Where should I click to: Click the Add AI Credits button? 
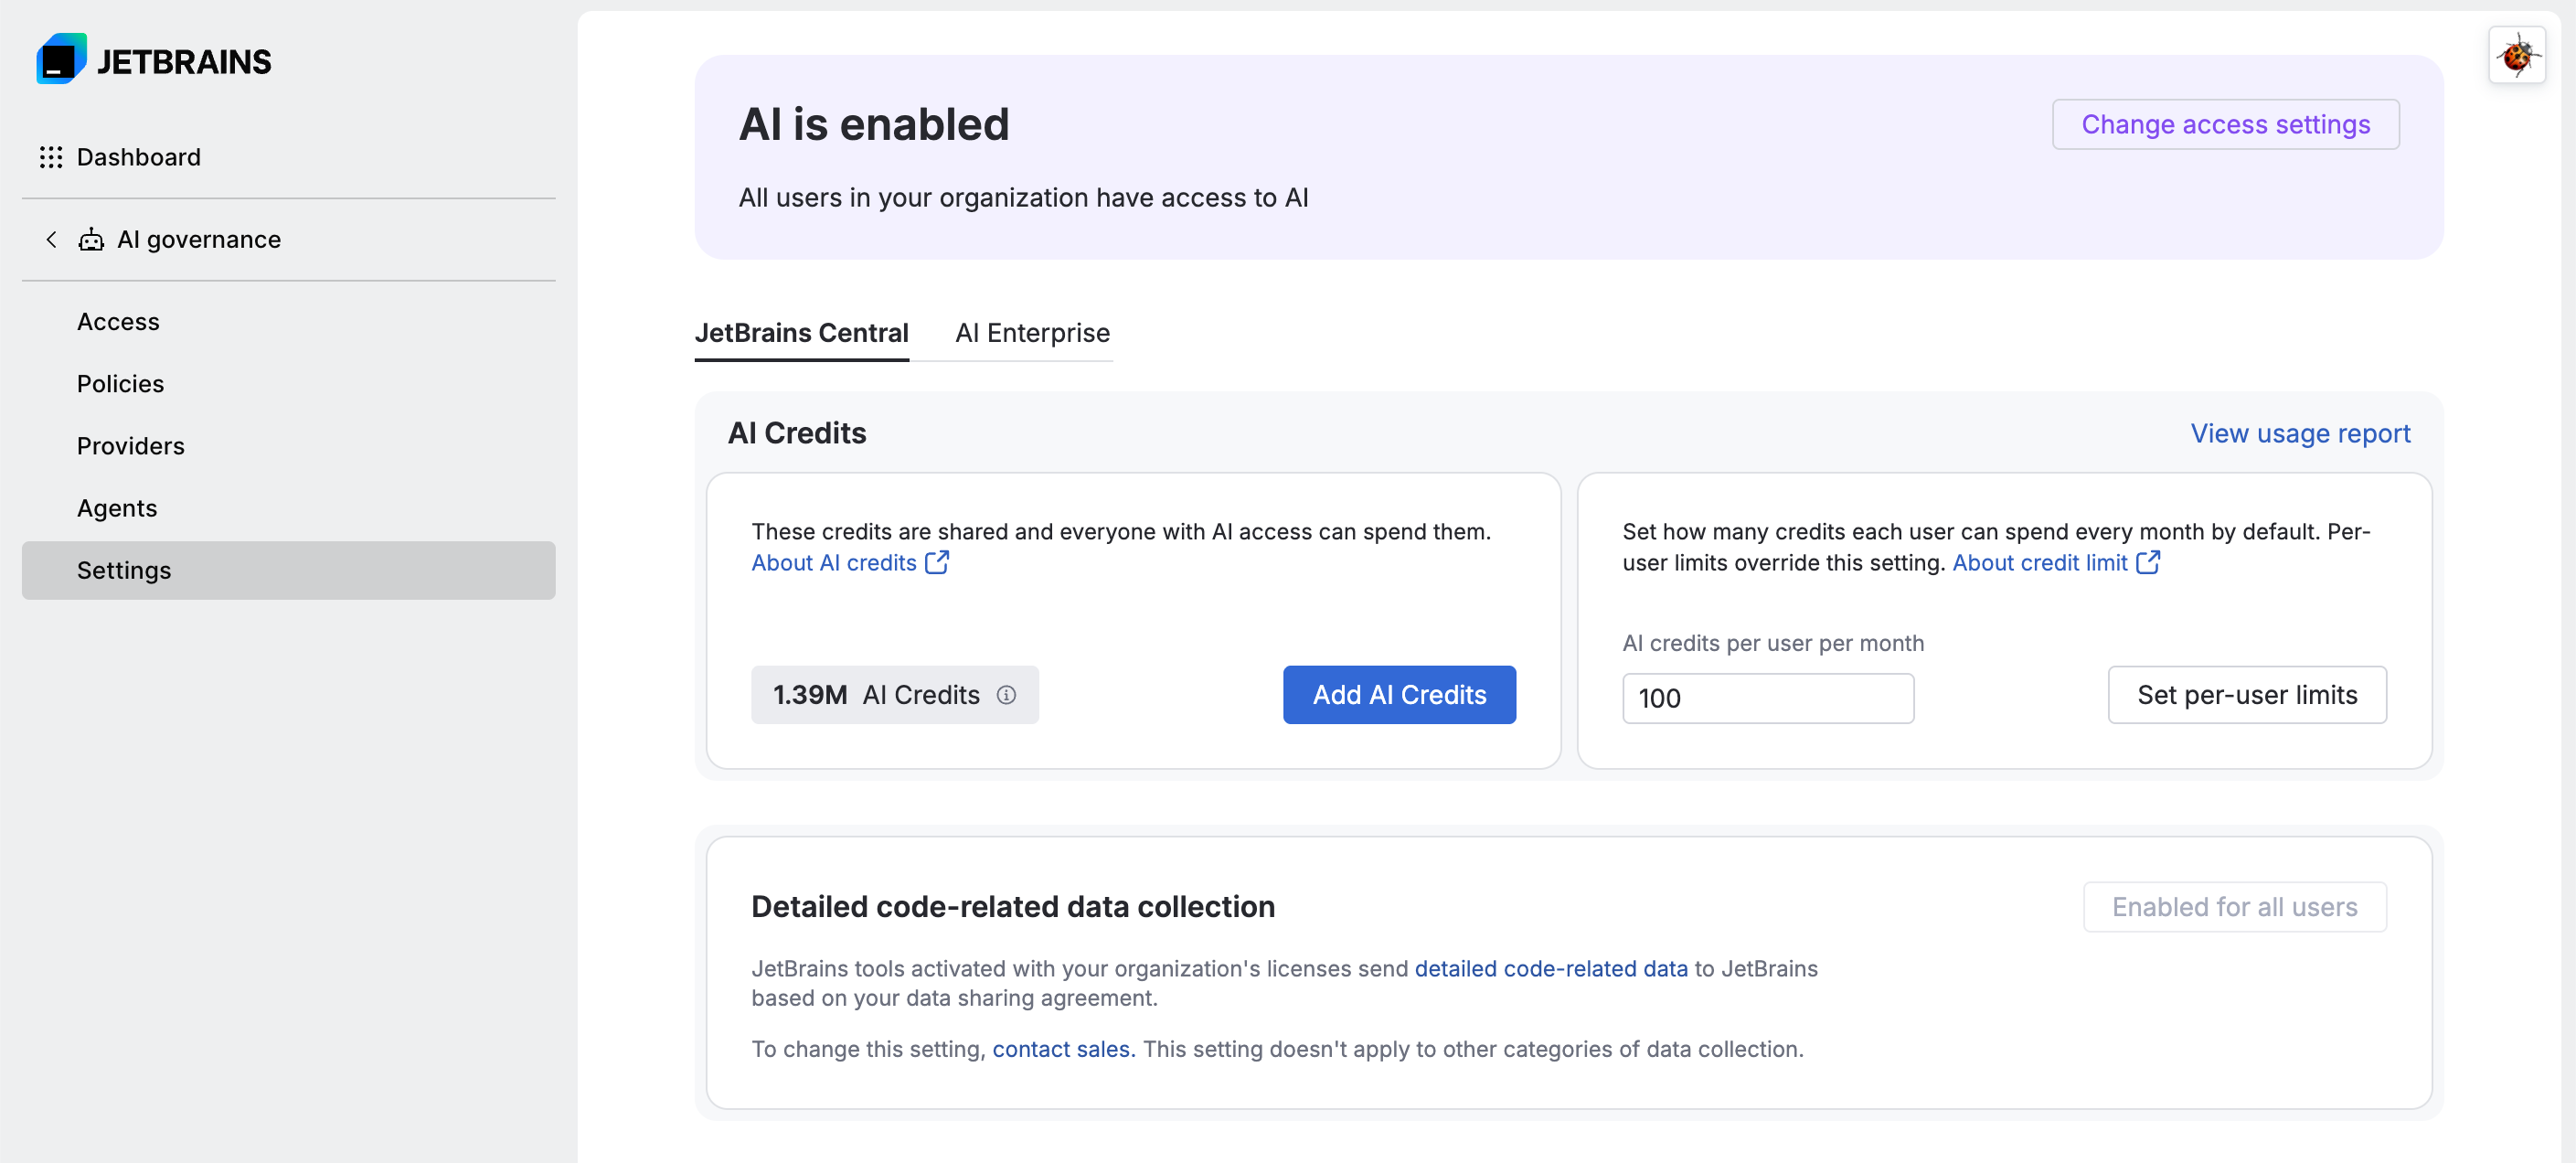(1399, 695)
